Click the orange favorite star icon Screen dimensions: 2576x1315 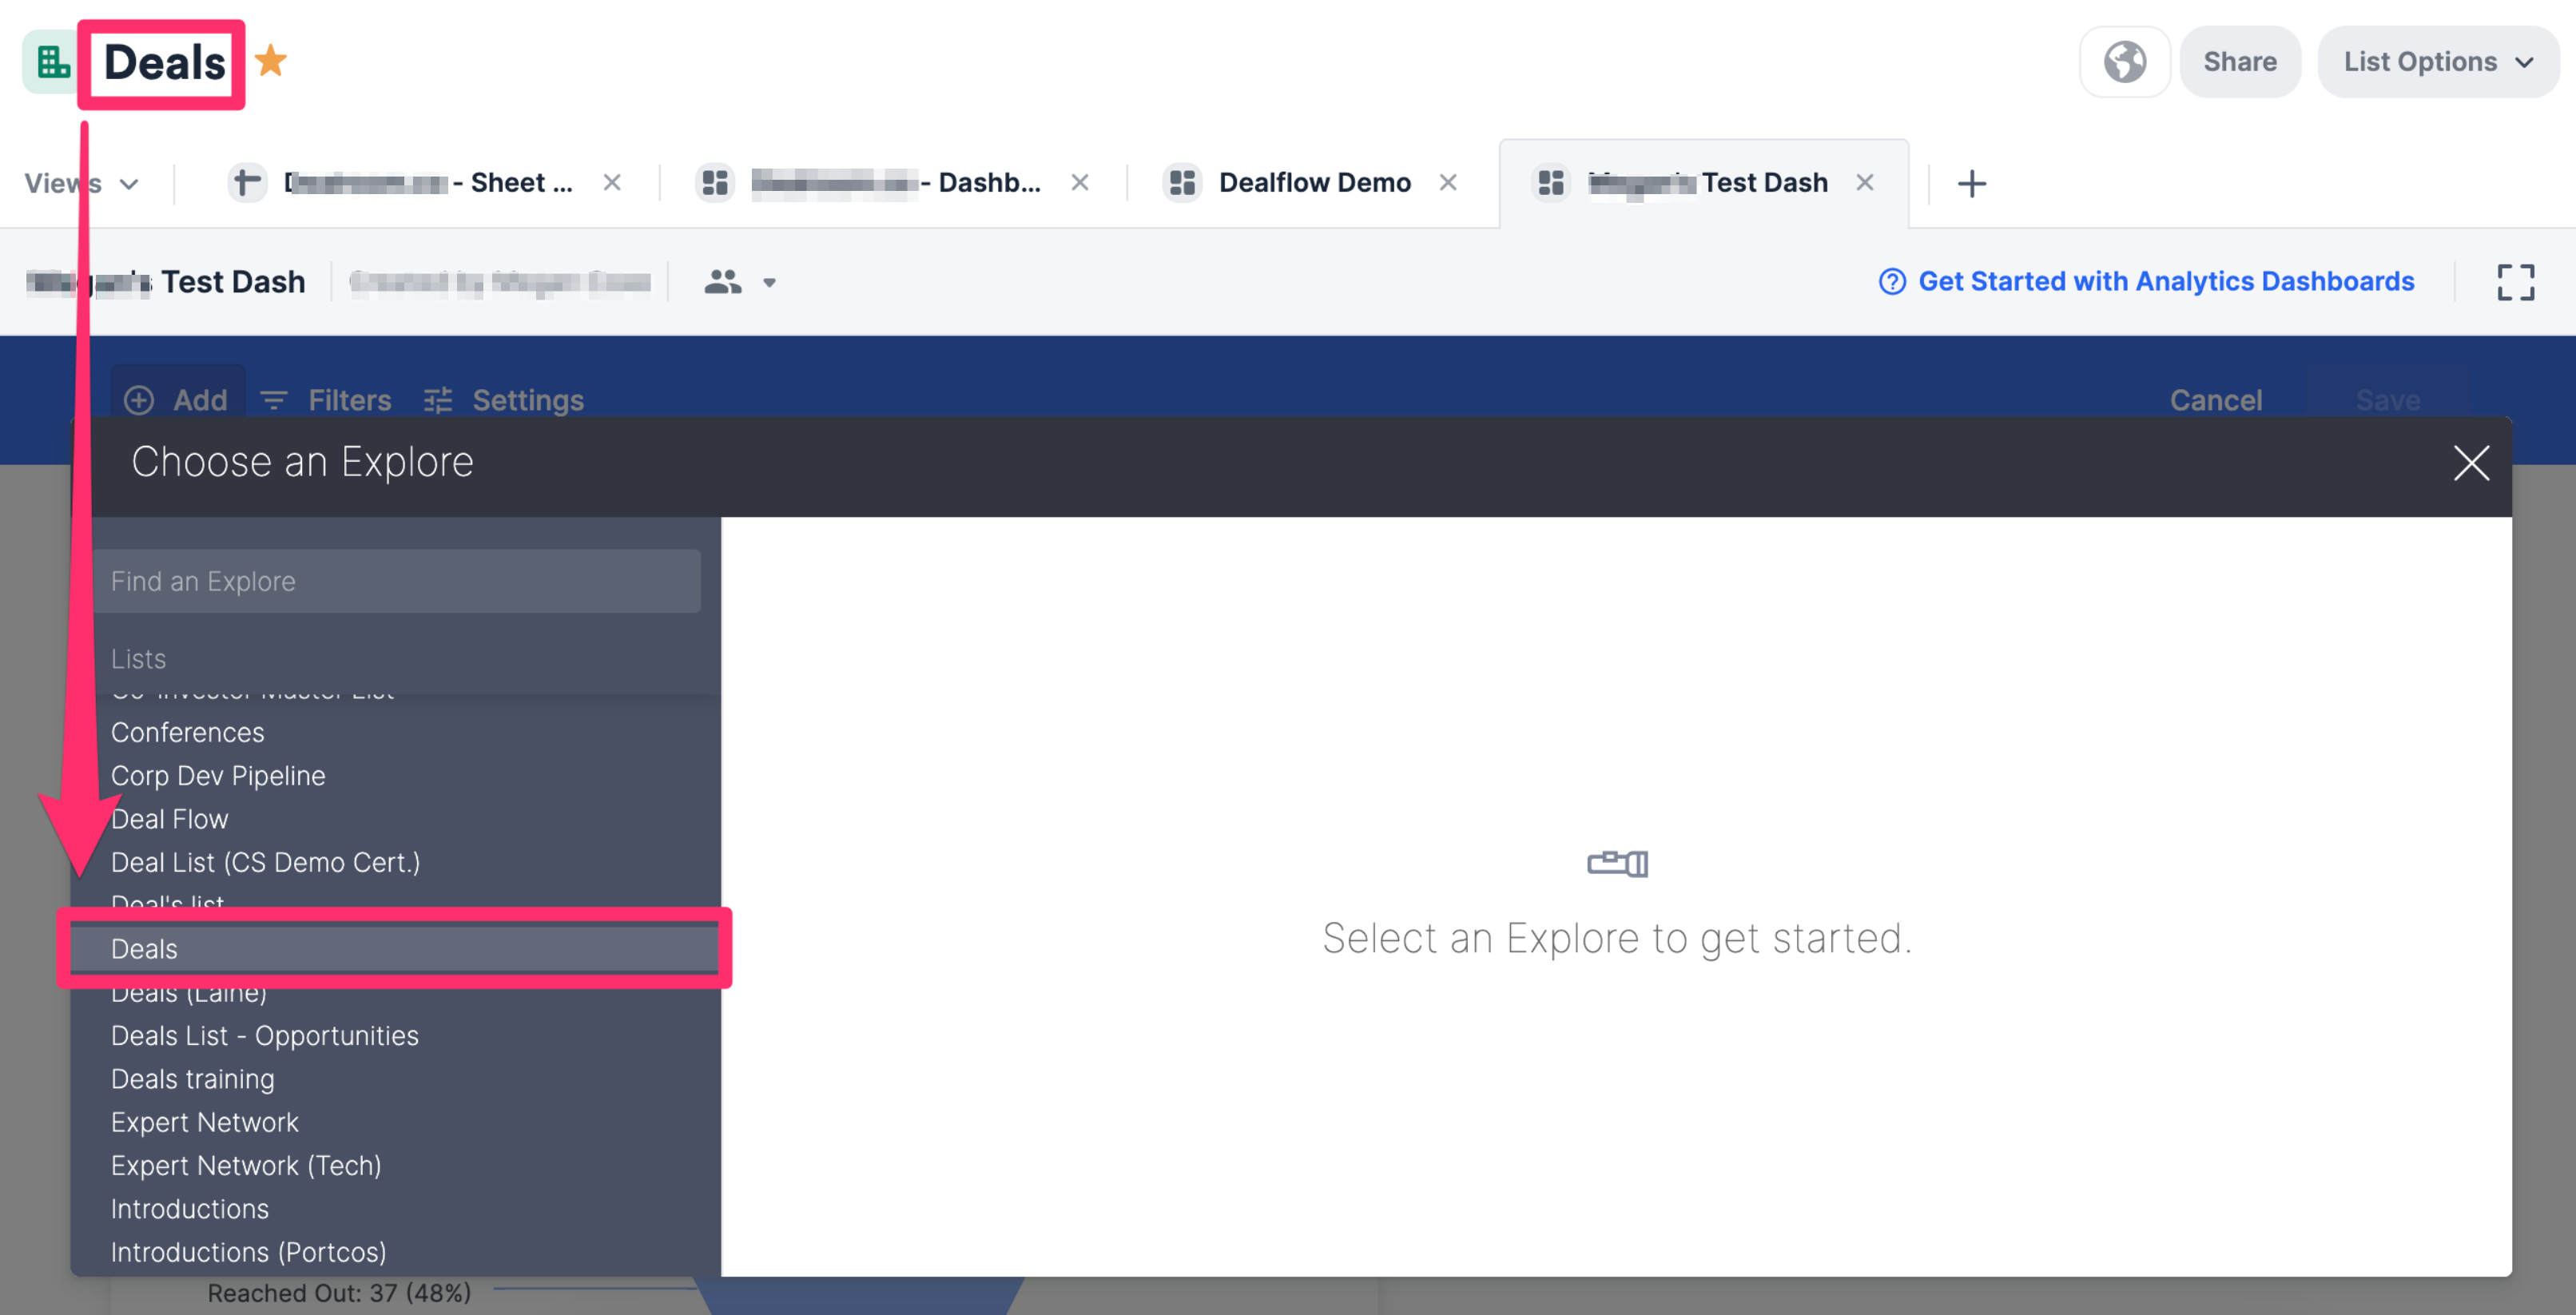270,62
